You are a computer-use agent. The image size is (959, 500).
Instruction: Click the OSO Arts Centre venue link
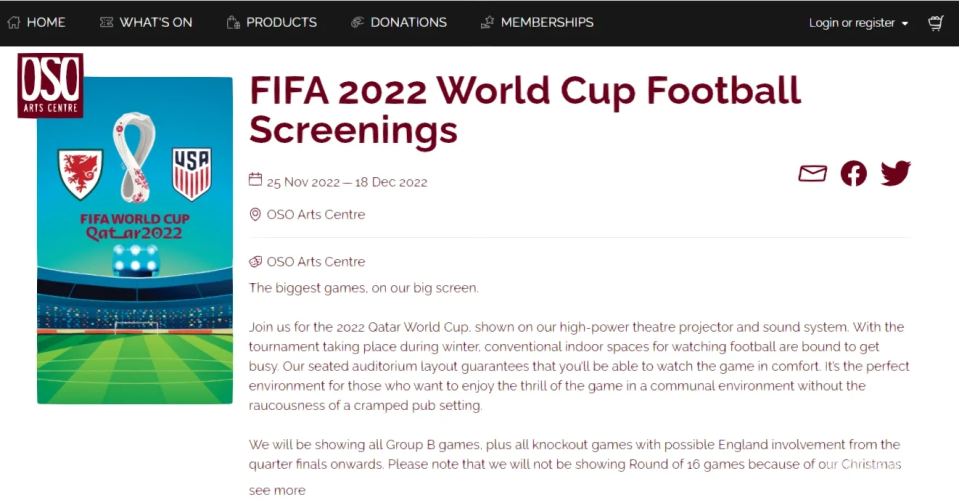pyautogui.click(x=315, y=215)
